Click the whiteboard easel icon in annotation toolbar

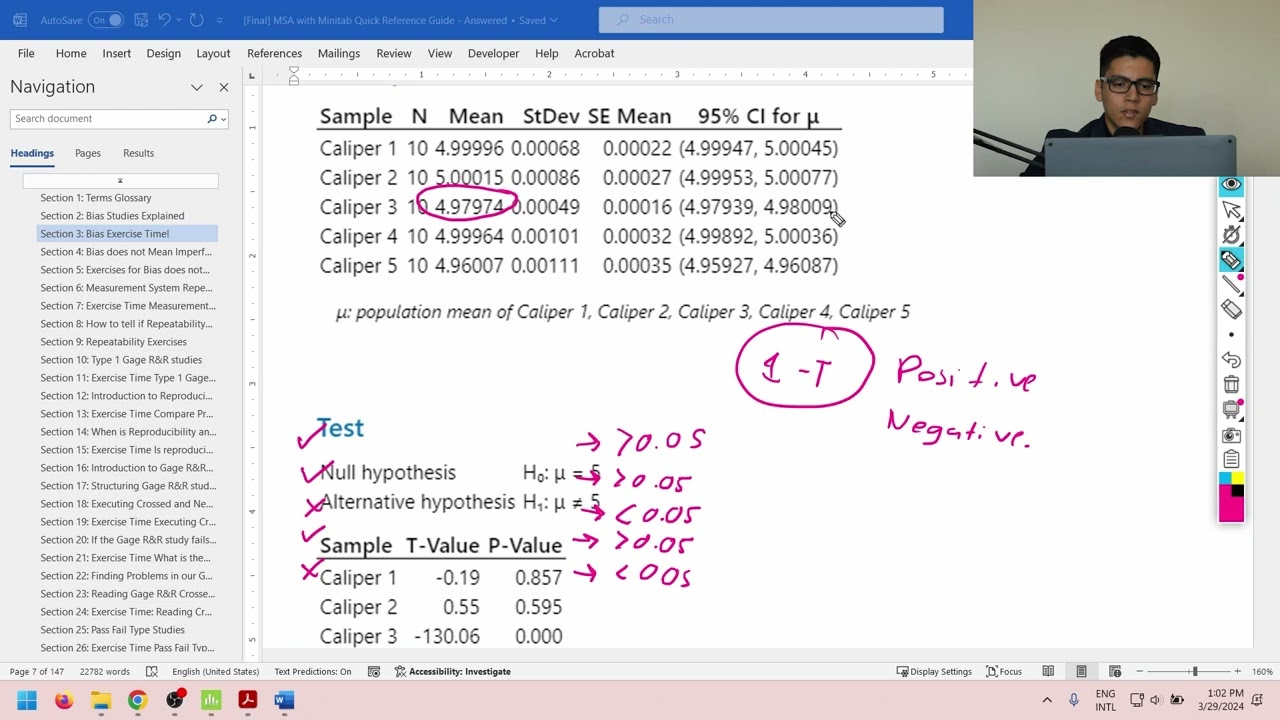click(x=1231, y=409)
